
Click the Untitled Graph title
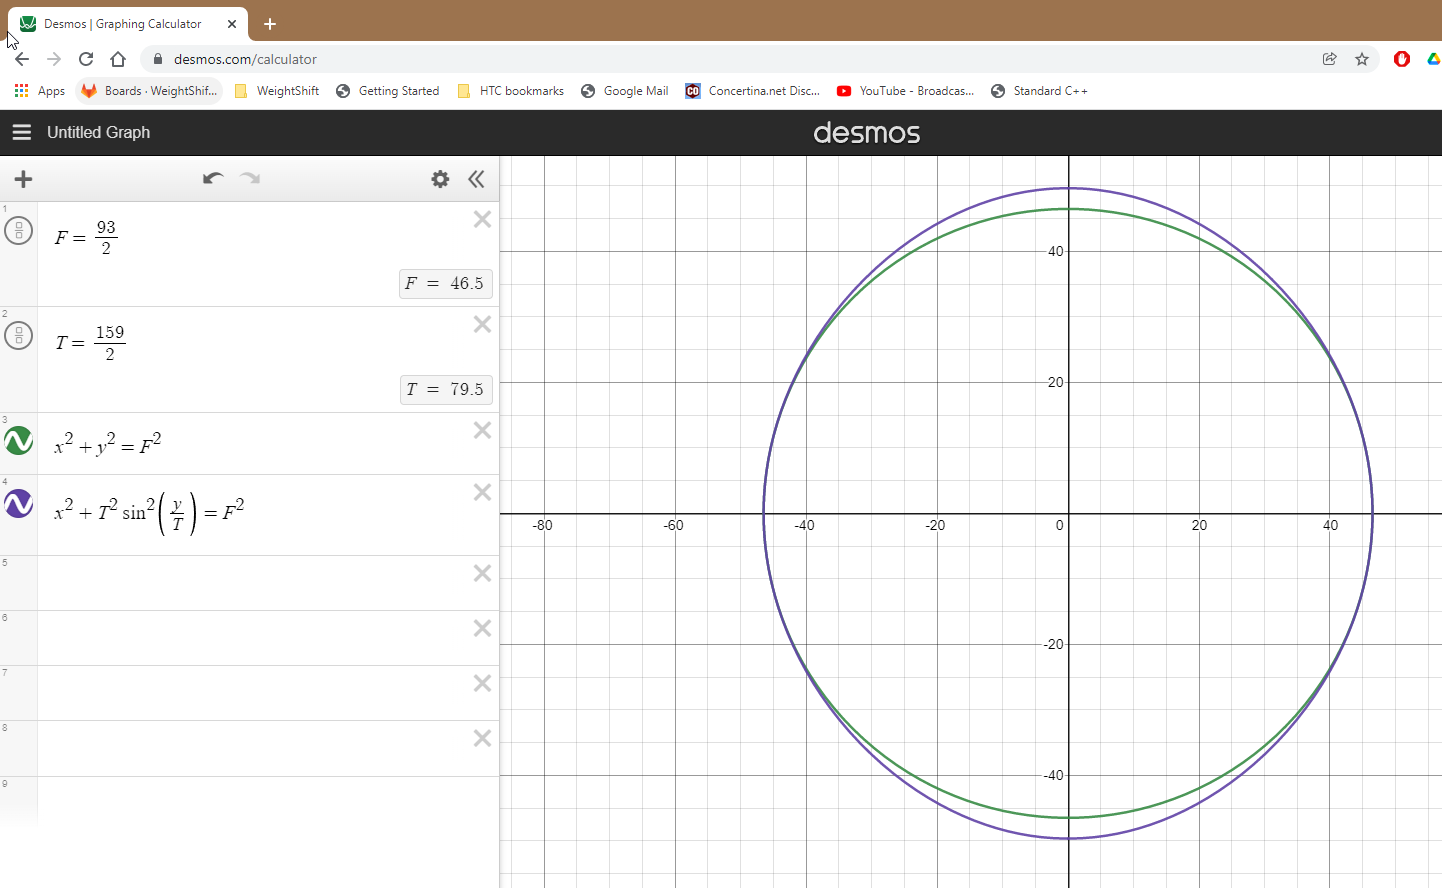(x=98, y=132)
